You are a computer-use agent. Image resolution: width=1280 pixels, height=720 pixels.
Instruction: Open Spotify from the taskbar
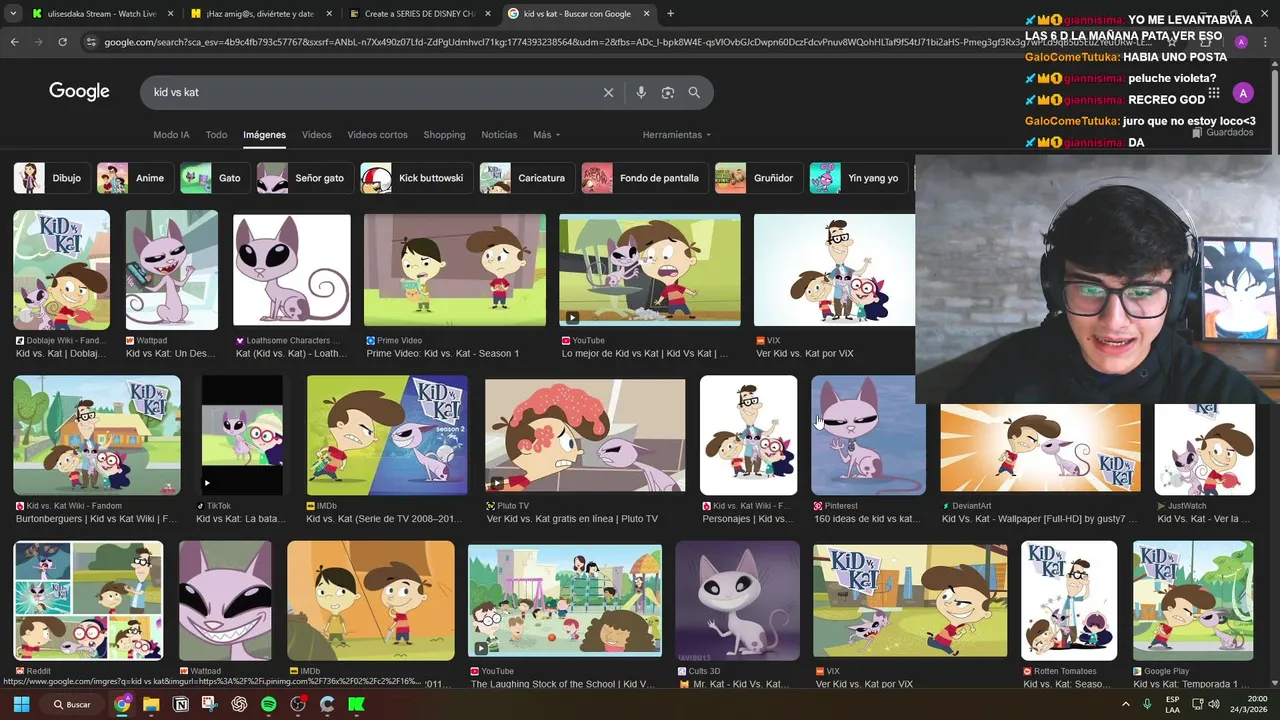coord(268,704)
